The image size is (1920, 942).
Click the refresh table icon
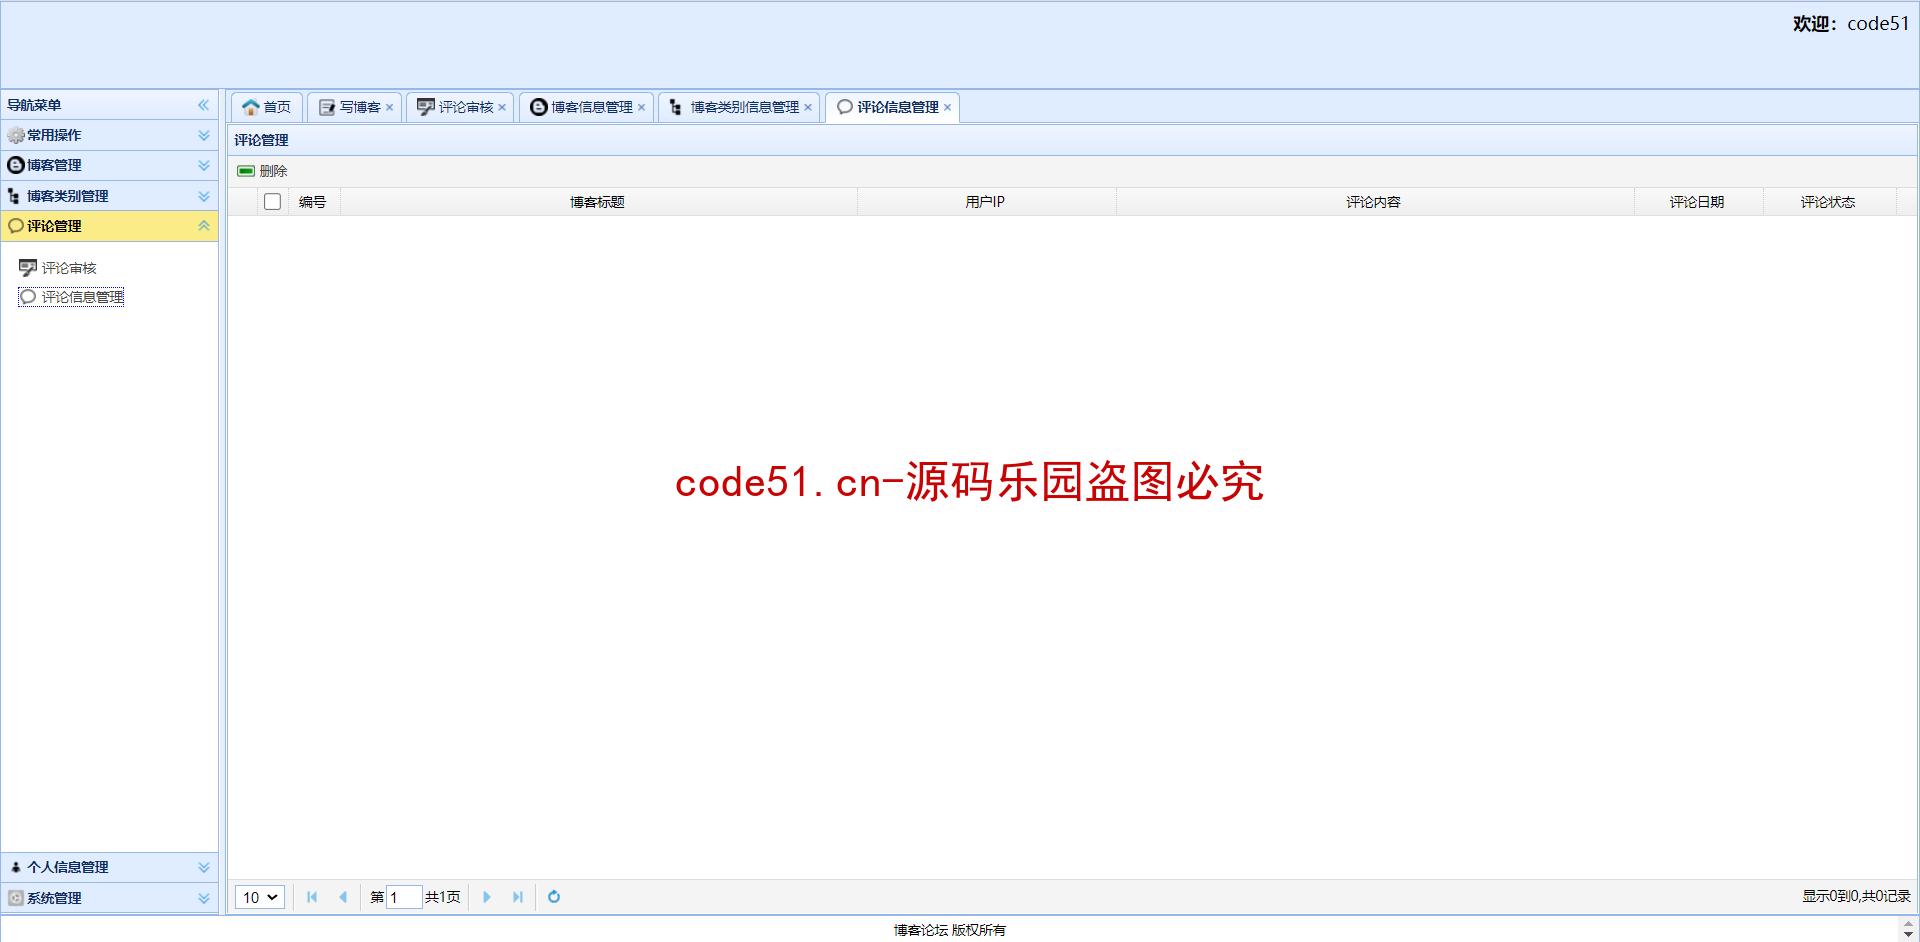click(x=554, y=897)
